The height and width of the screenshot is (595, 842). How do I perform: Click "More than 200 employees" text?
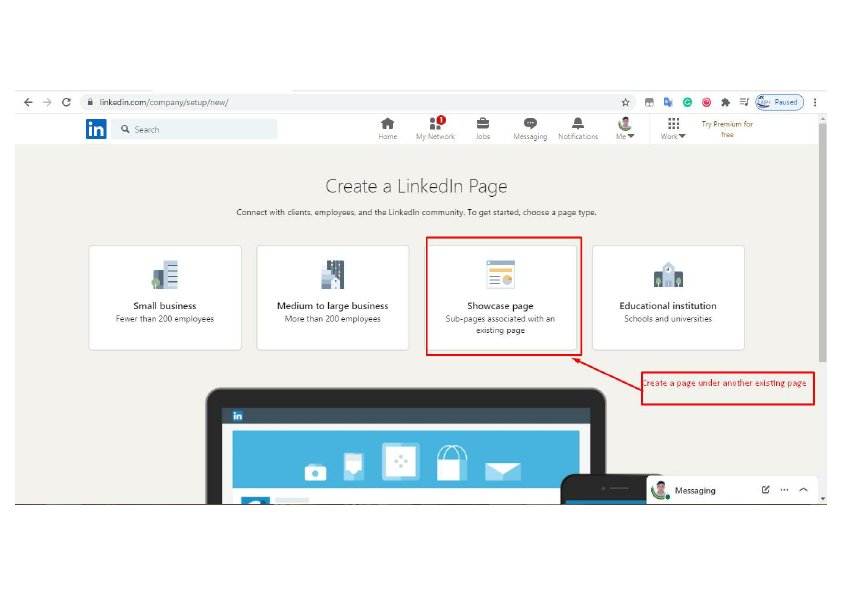332,319
